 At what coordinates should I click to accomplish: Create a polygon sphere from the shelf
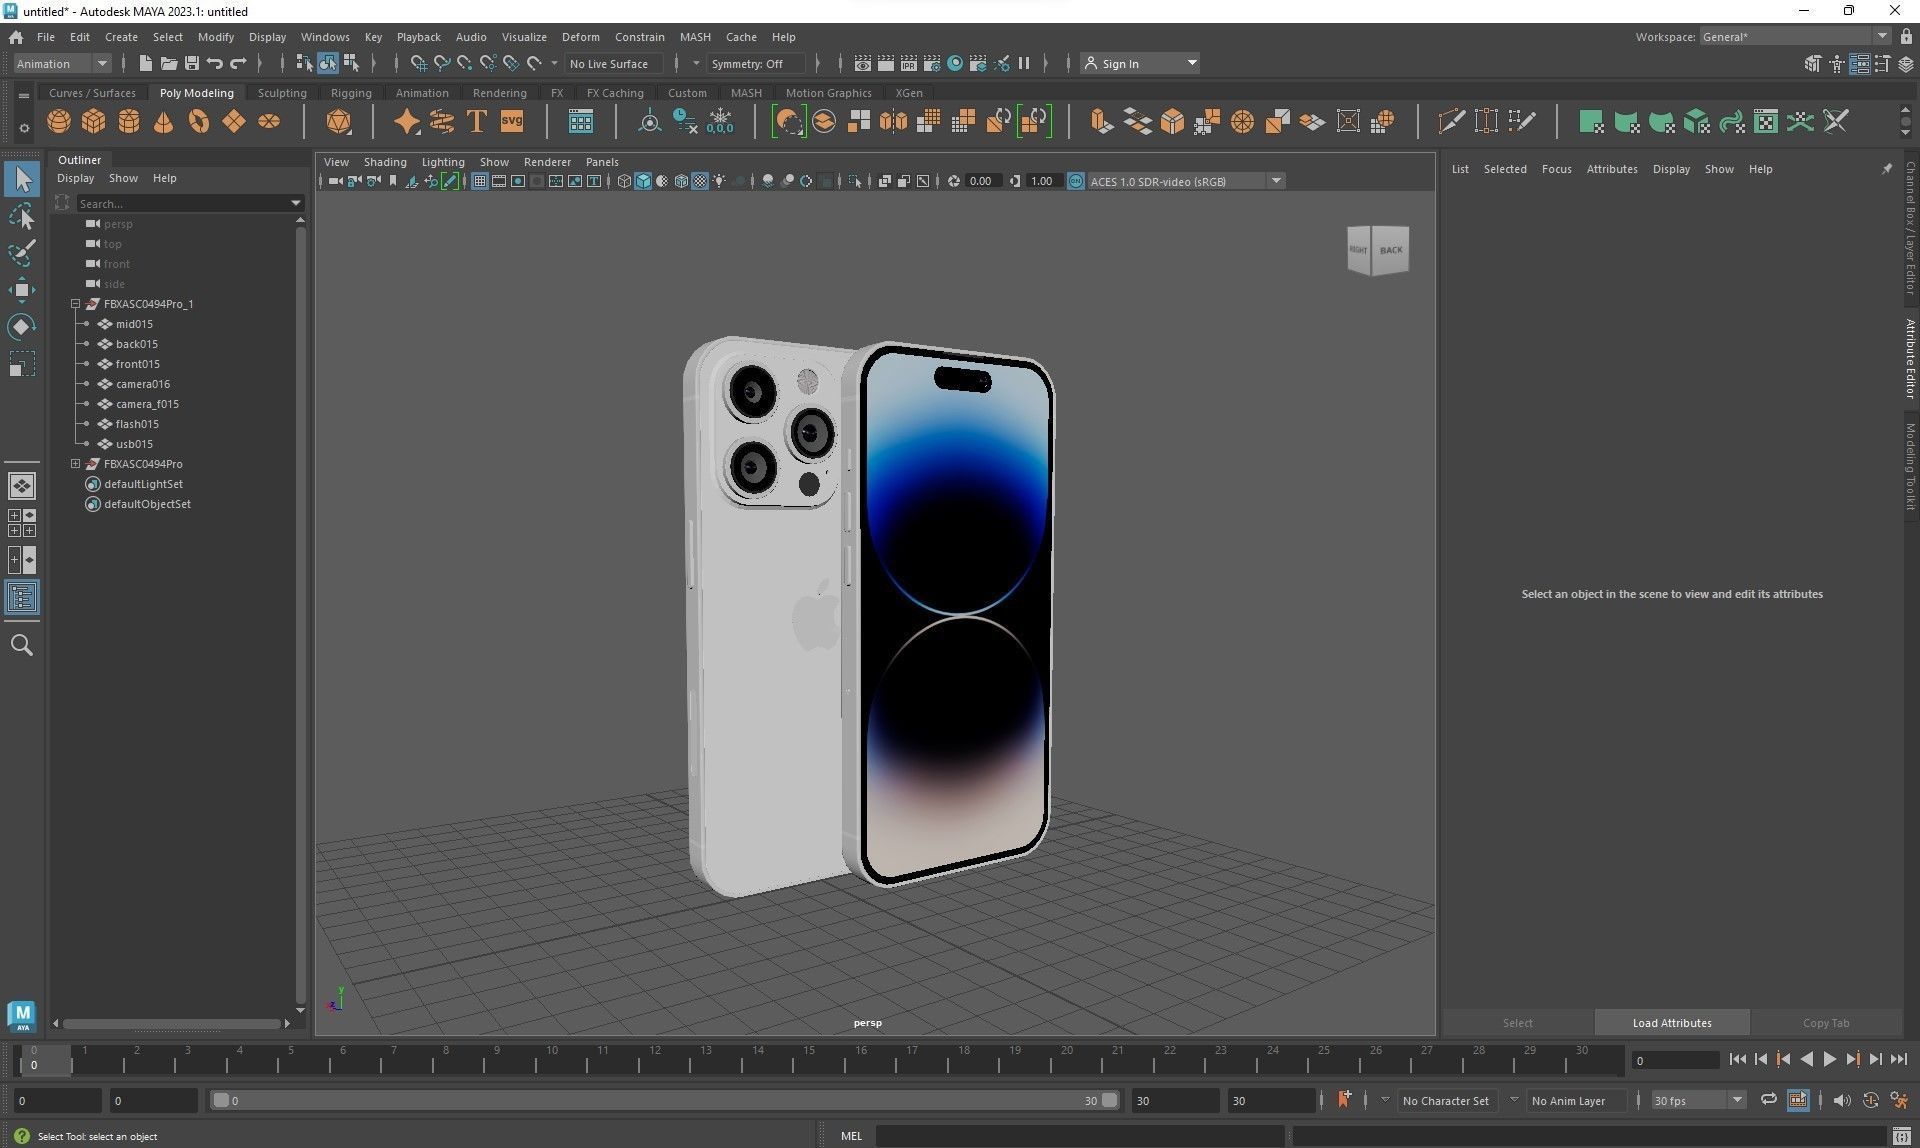point(59,122)
